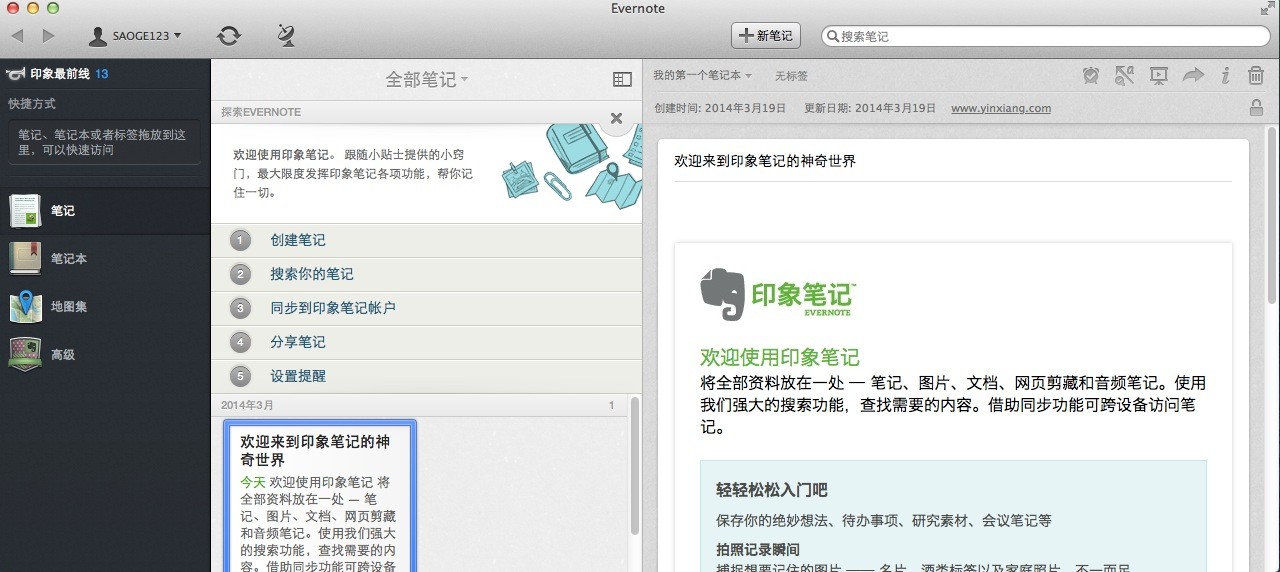Click the 2014年3月 list header

point(247,405)
